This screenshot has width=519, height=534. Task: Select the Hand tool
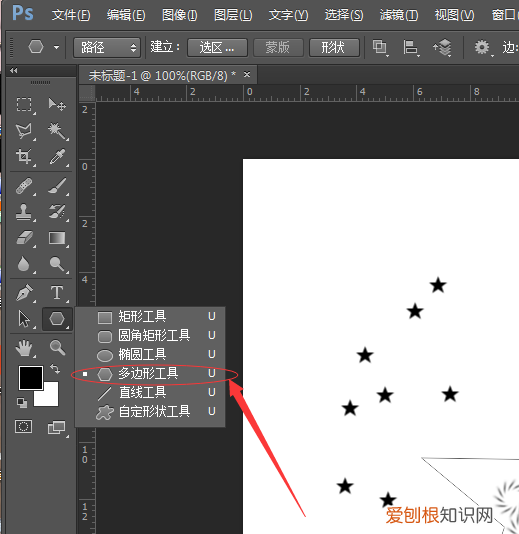click(x=24, y=348)
